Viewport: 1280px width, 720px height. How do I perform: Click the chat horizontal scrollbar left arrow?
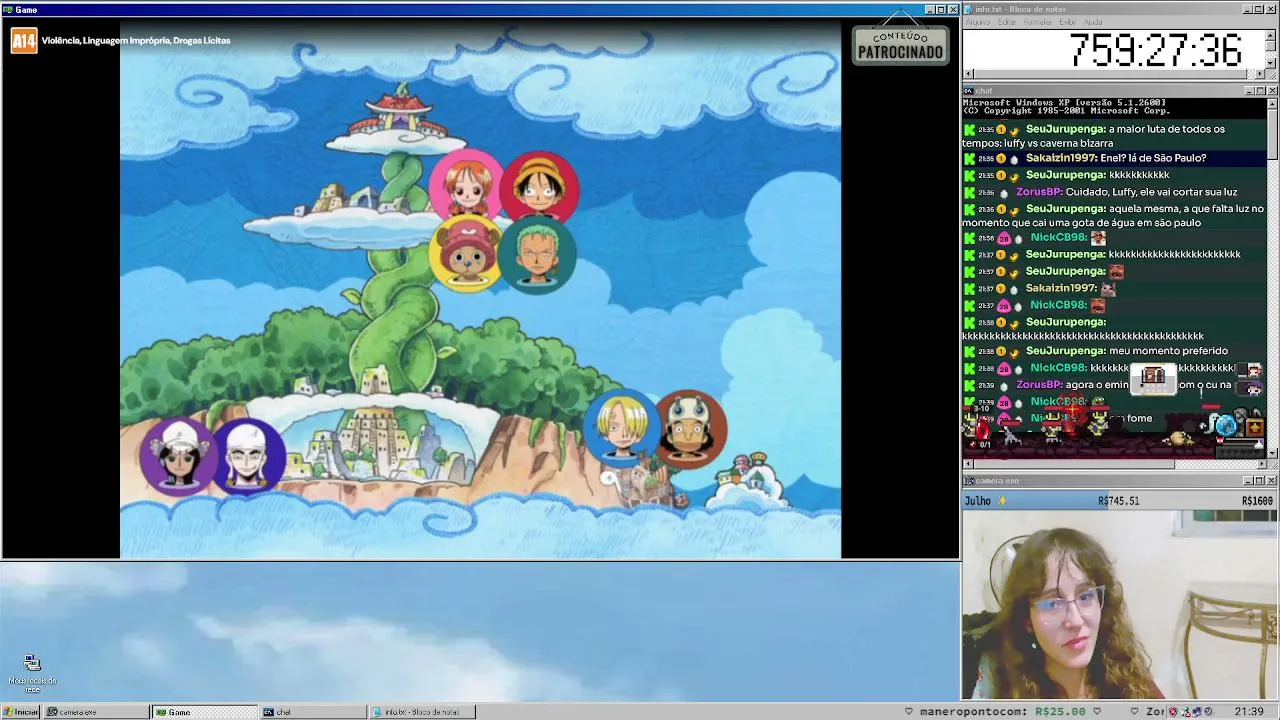click(x=968, y=464)
